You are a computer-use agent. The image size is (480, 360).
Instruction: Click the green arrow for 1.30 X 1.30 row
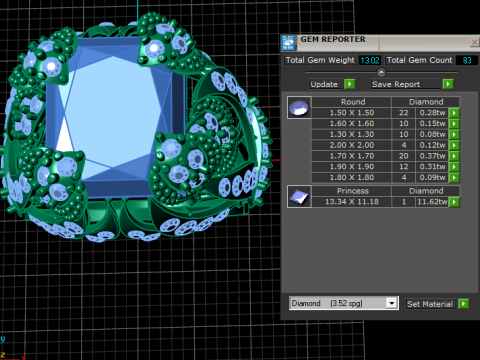[x=454, y=134]
